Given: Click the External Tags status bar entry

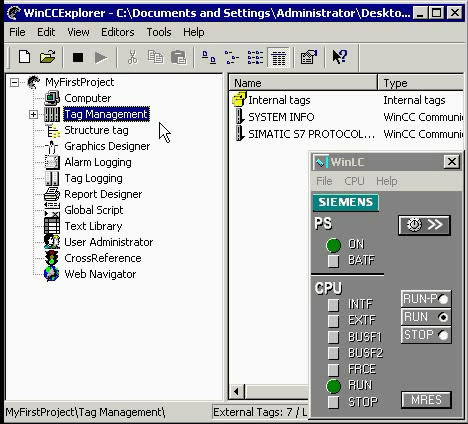Looking at the screenshot, I should (260, 412).
